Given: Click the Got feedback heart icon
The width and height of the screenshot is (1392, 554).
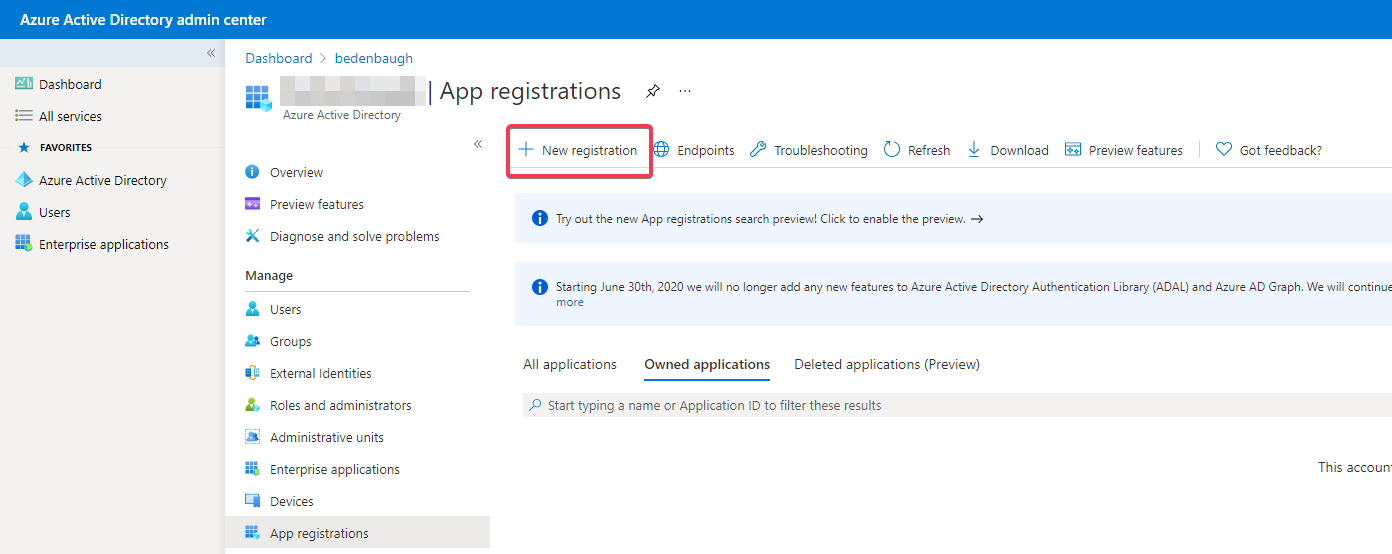Looking at the screenshot, I should (x=1223, y=150).
